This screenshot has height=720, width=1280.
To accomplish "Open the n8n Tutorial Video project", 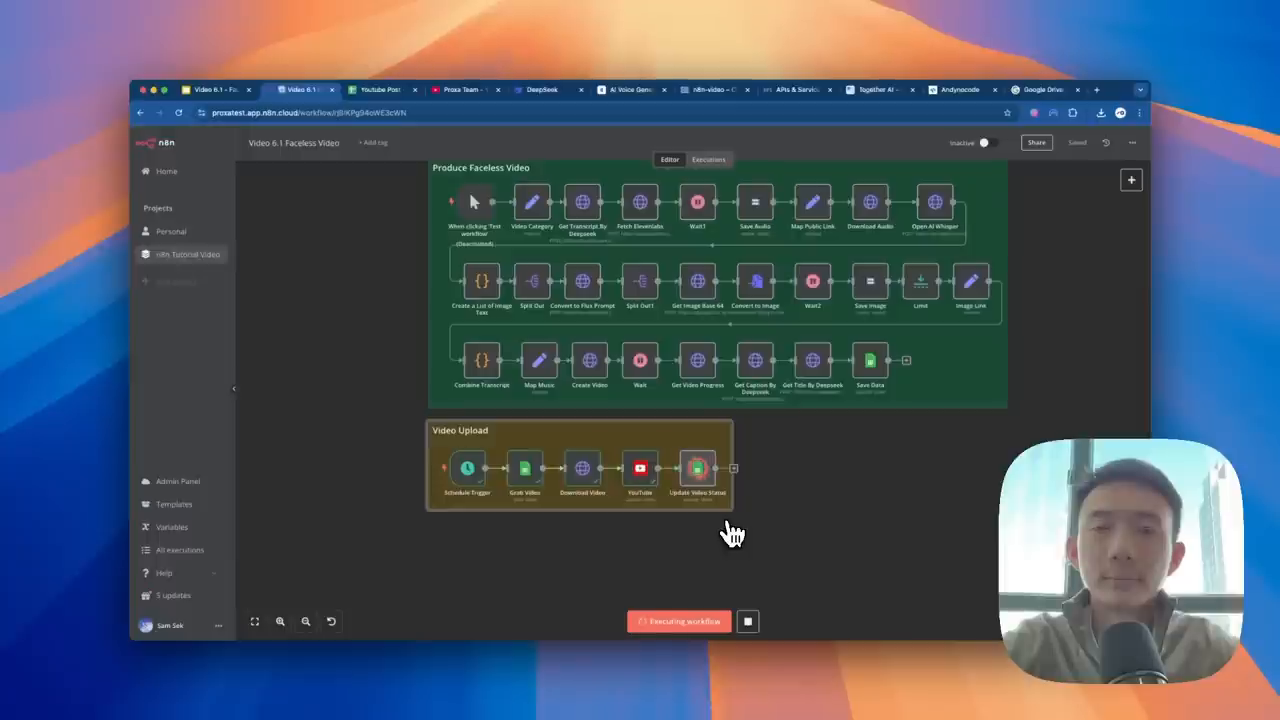I will coord(181,254).
